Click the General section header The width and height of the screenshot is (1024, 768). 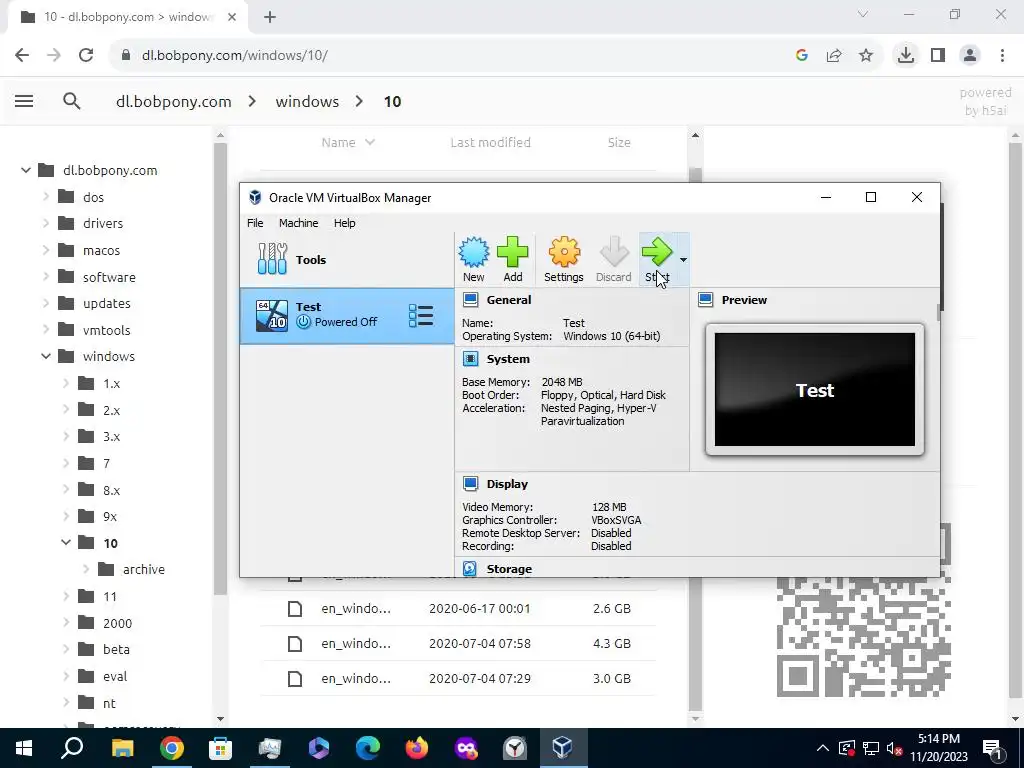[509, 300]
